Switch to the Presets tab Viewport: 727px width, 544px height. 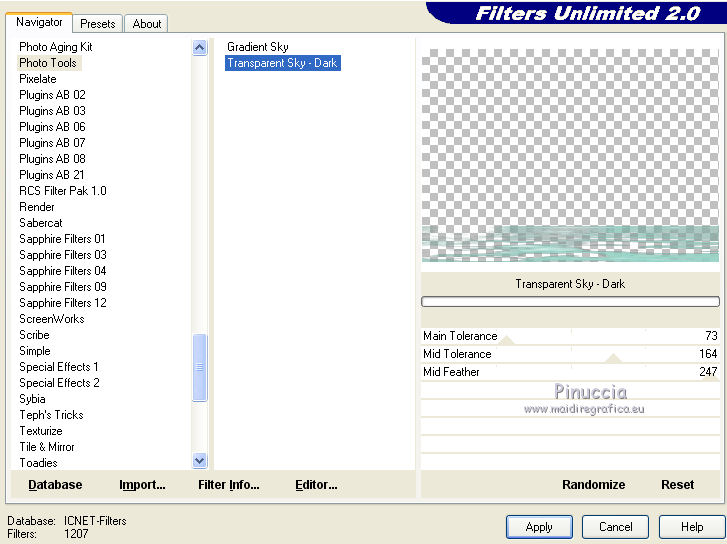click(x=97, y=23)
